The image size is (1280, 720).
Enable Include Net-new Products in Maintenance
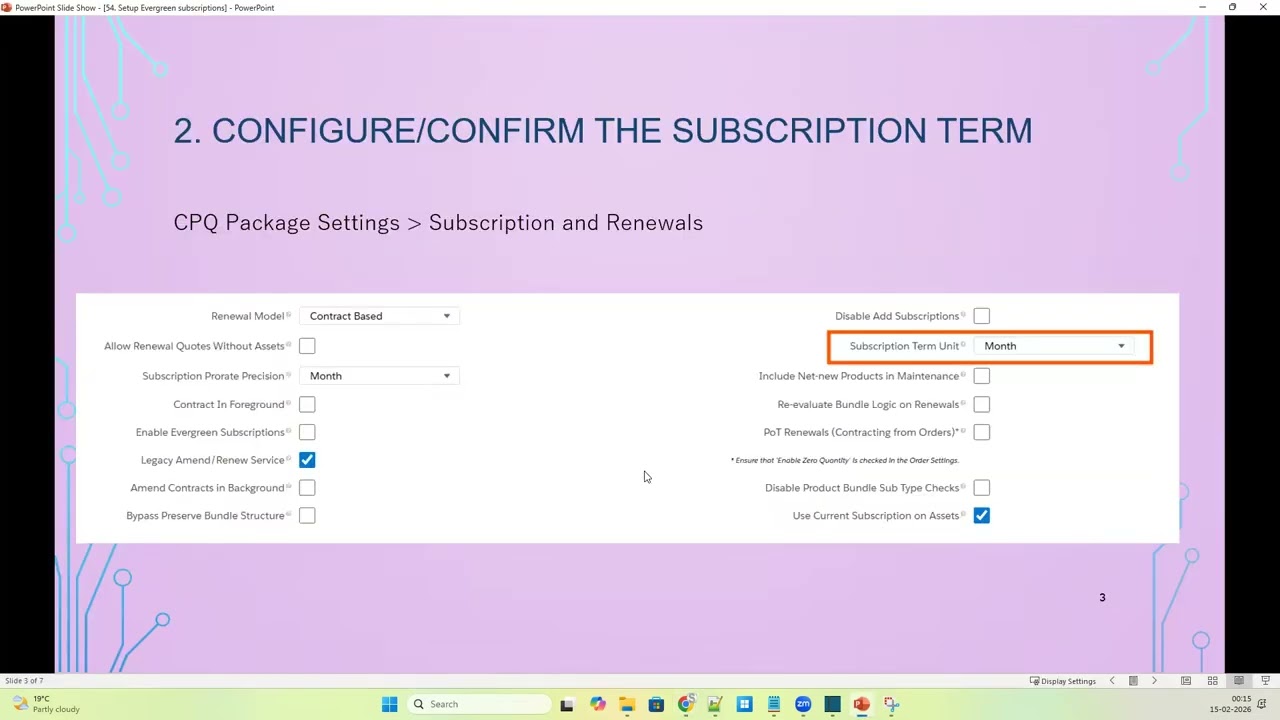pyautogui.click(x=982, y=376)
